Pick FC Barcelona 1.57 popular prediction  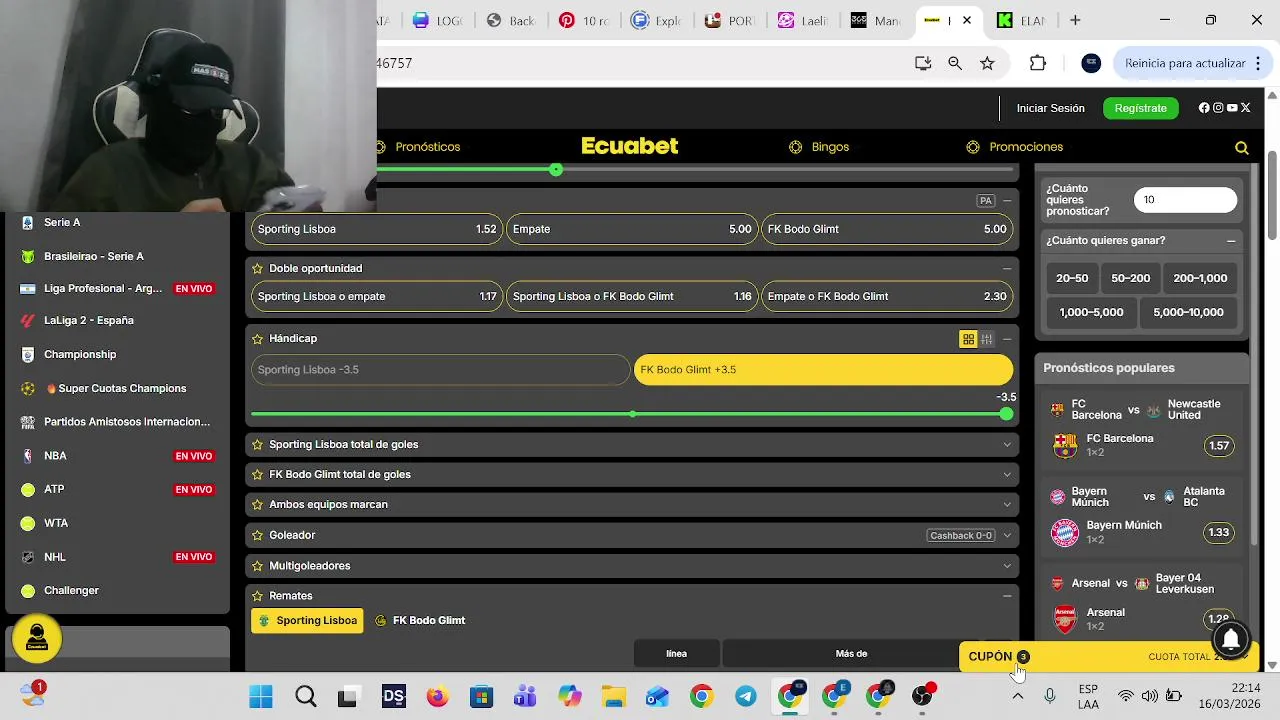(1219, 446)
